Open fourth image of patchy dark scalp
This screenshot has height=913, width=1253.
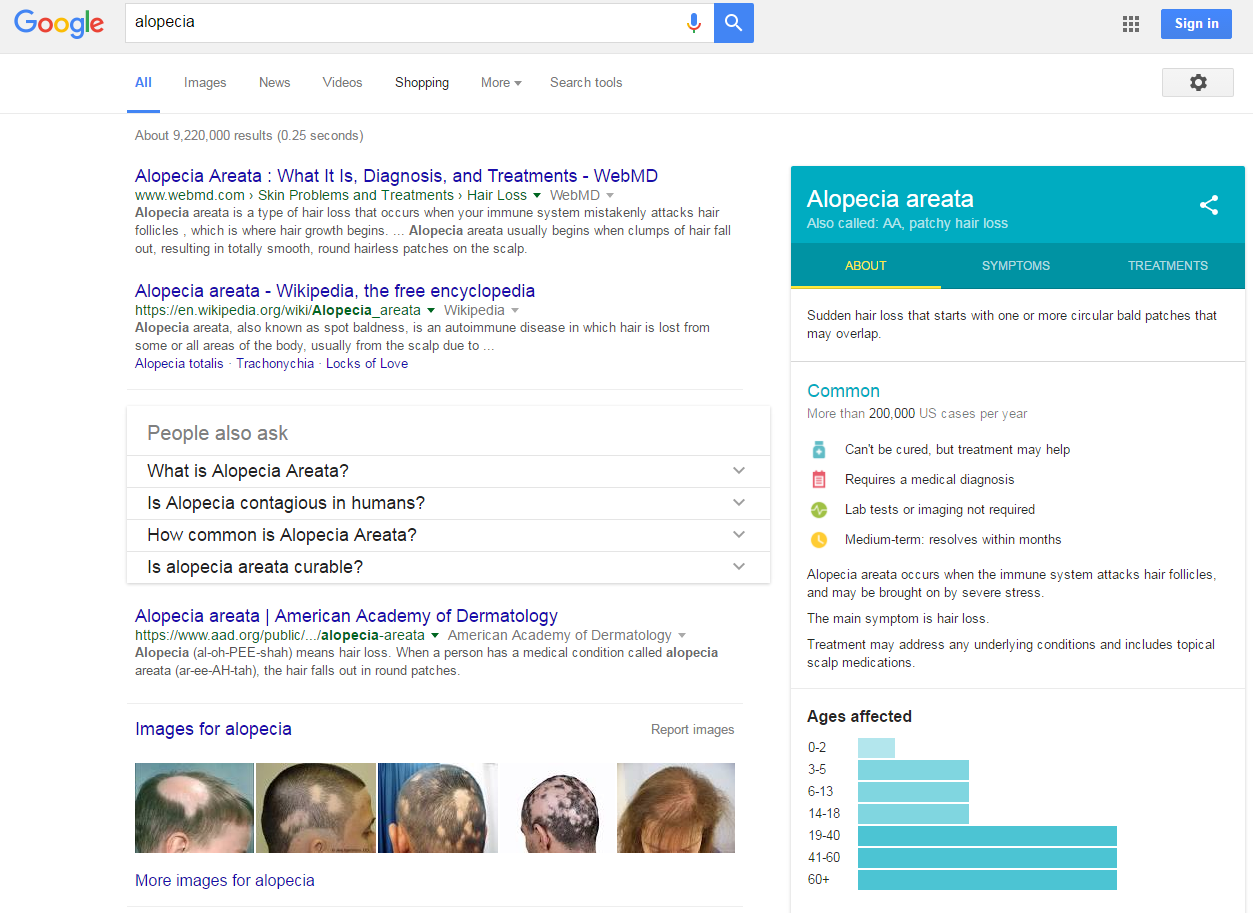click(557, 808)
